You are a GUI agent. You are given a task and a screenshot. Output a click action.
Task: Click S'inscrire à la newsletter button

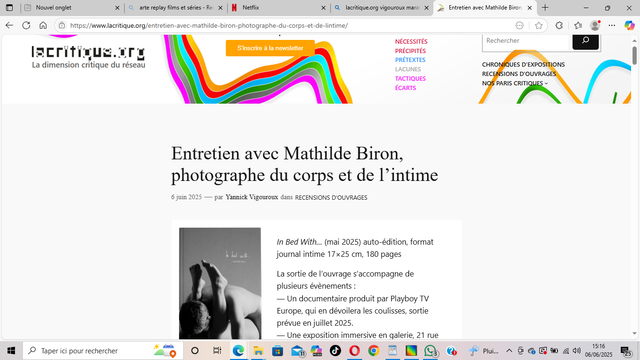click(x=270, y=48)
